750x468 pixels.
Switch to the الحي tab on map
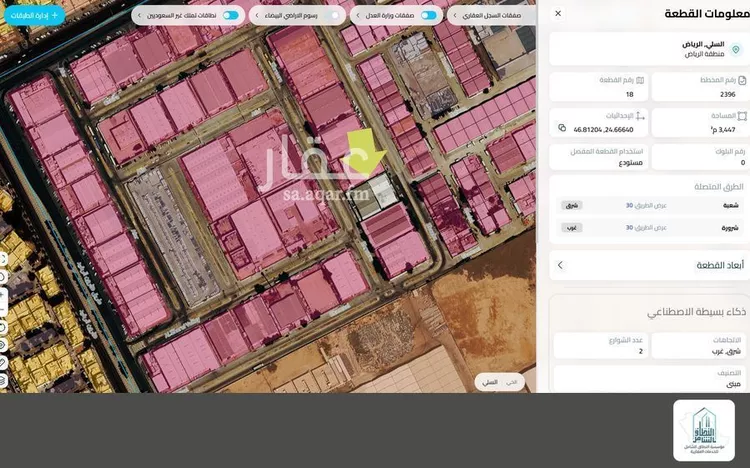point(511,382)
